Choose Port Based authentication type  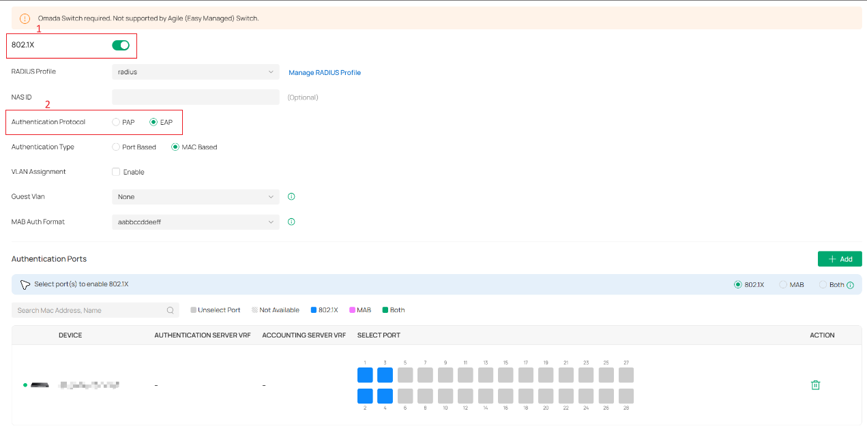(x=116, y=147)
